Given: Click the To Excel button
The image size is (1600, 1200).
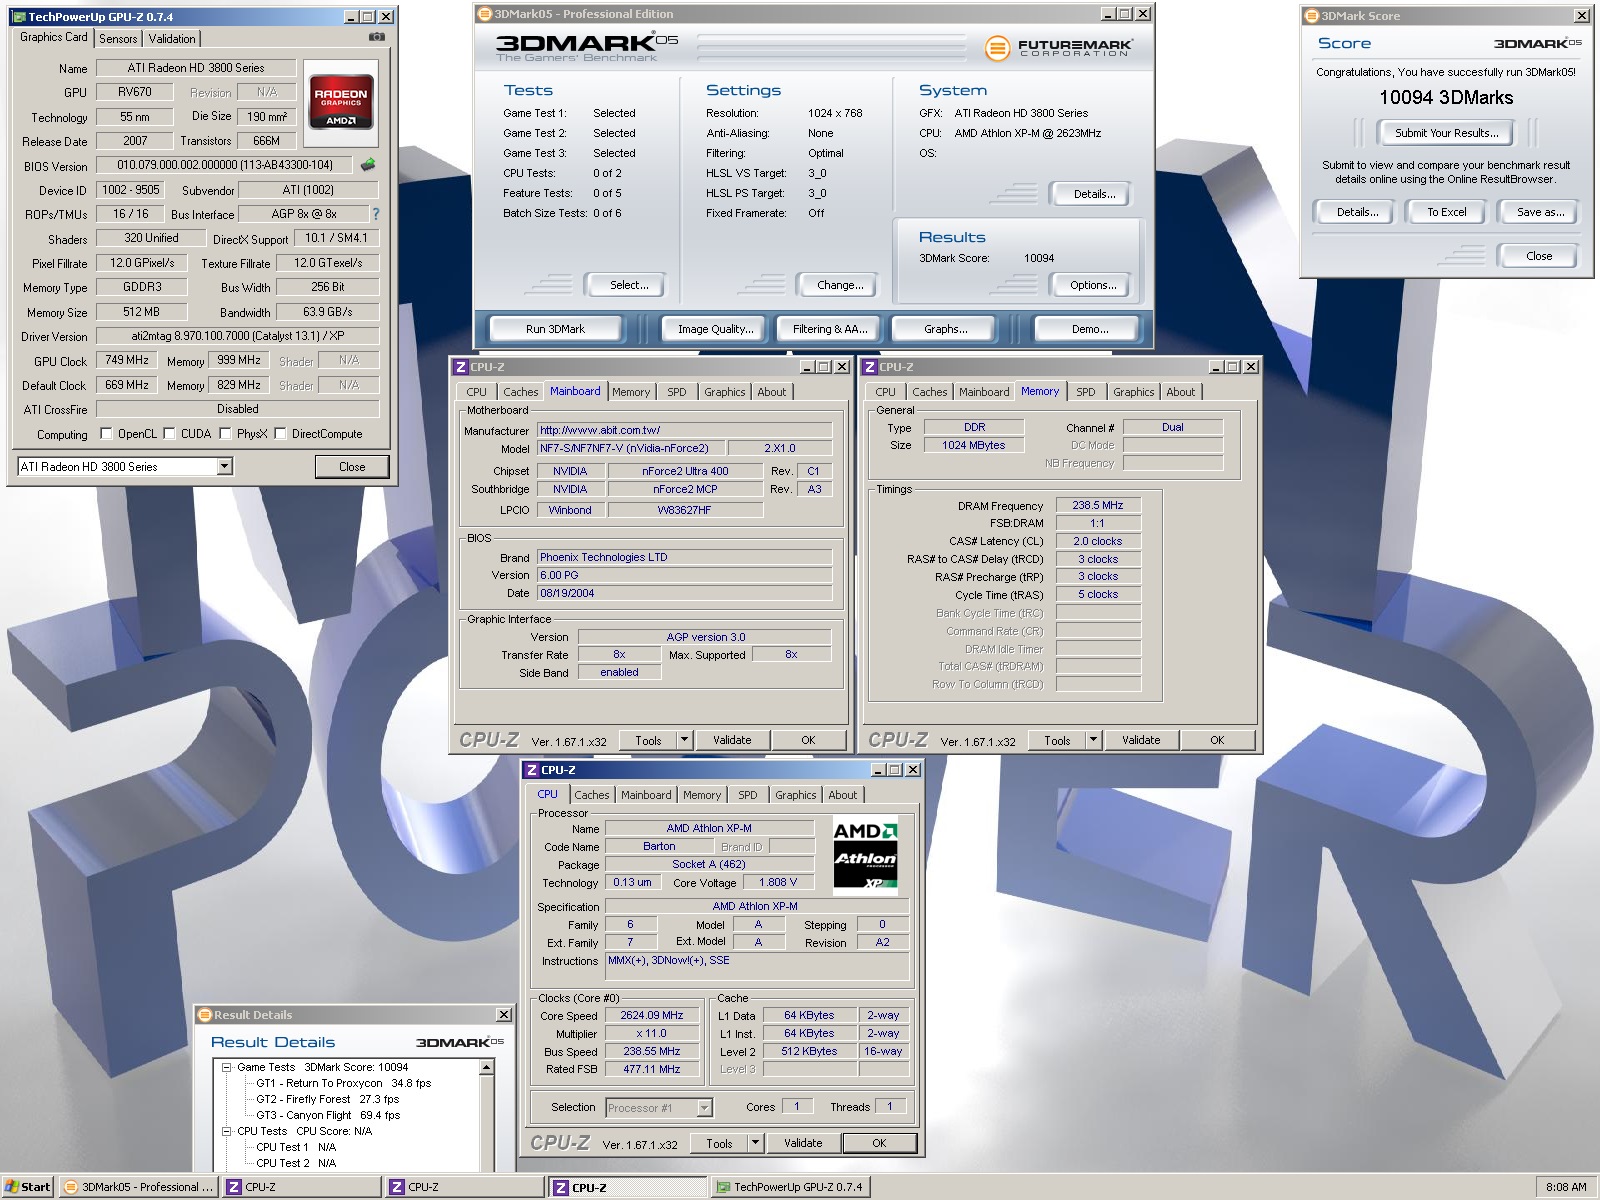Looking at the screenshot, I should tap(1446, 212).
